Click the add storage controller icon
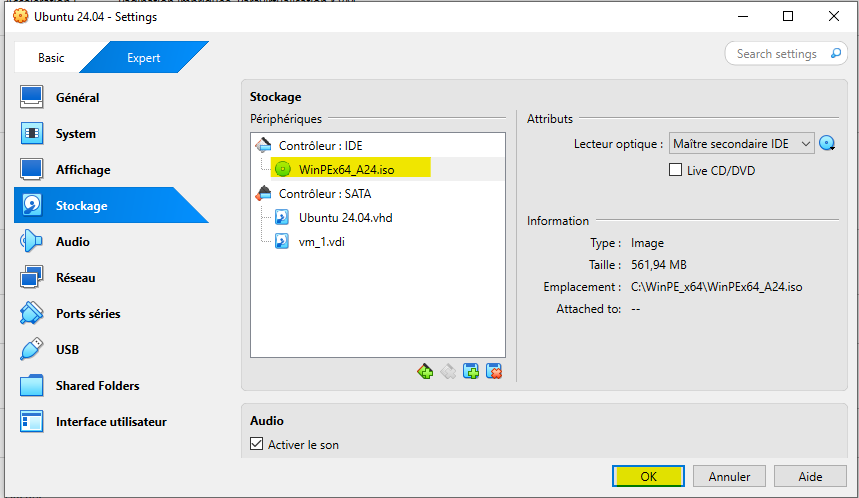 point(425,372)
